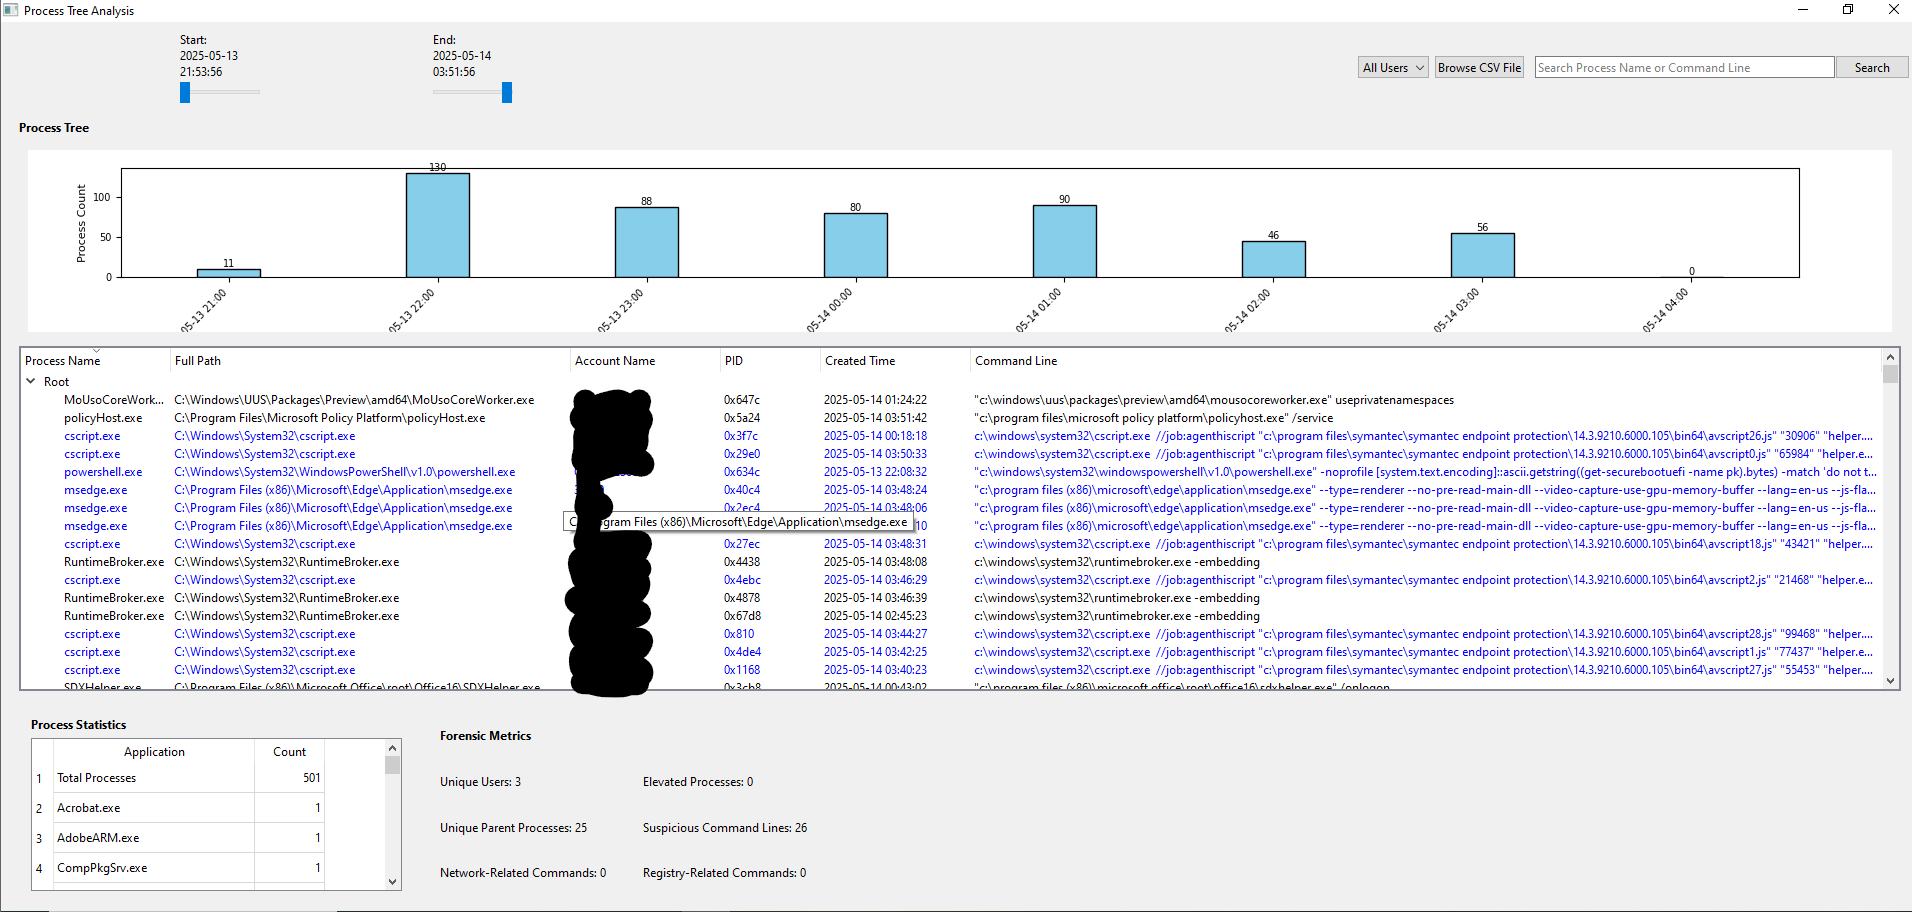Focus the process name search field
This screenshot has width=1912, height=912.
1684,68
